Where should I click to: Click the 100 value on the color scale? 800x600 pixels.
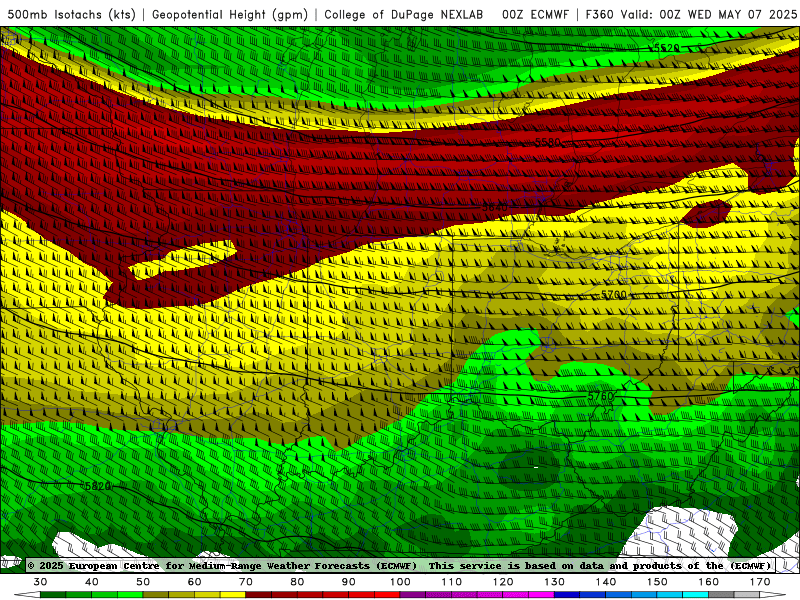click(400, 582)
